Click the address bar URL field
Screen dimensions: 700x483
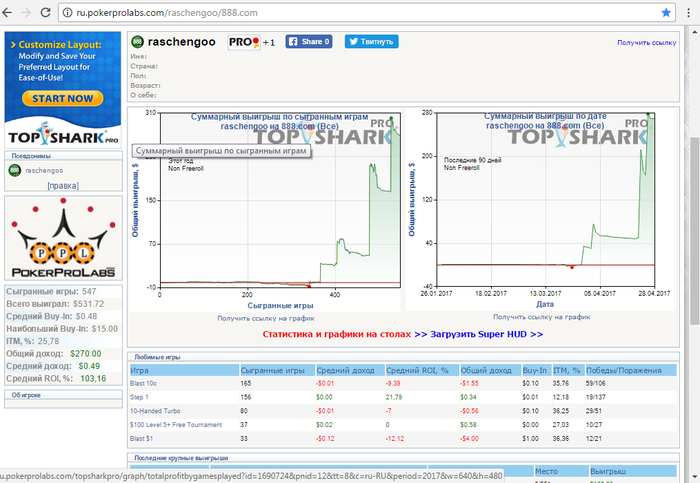point(366,12)
